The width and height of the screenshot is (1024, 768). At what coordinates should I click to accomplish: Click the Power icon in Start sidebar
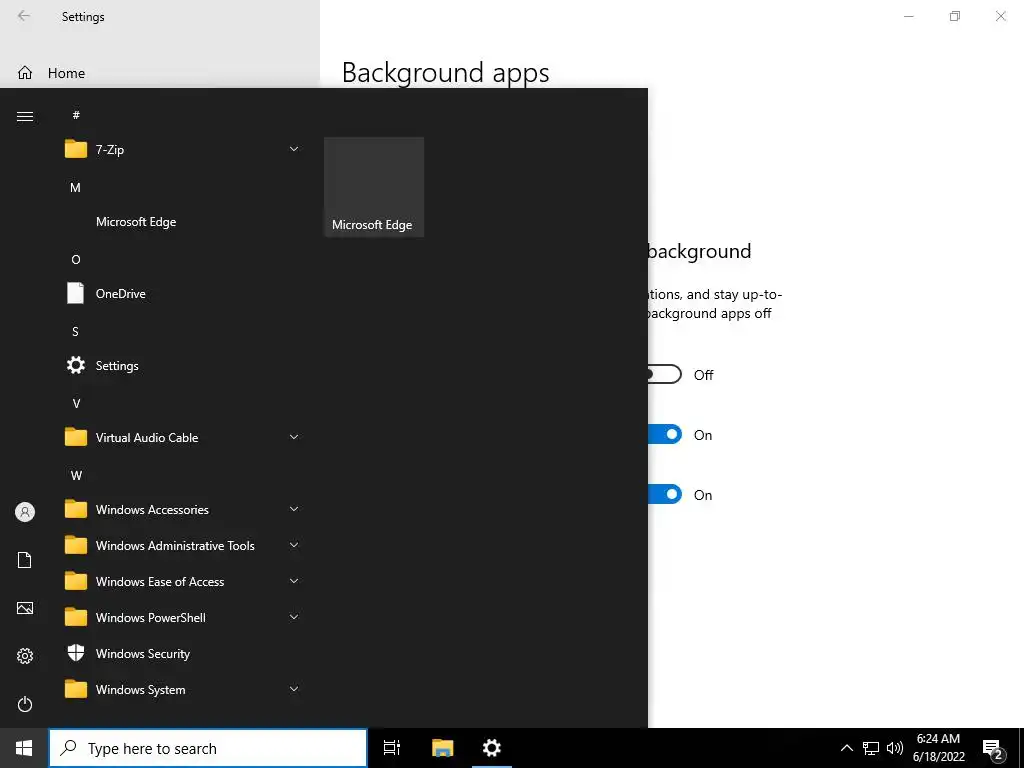(x=25, y=704)
